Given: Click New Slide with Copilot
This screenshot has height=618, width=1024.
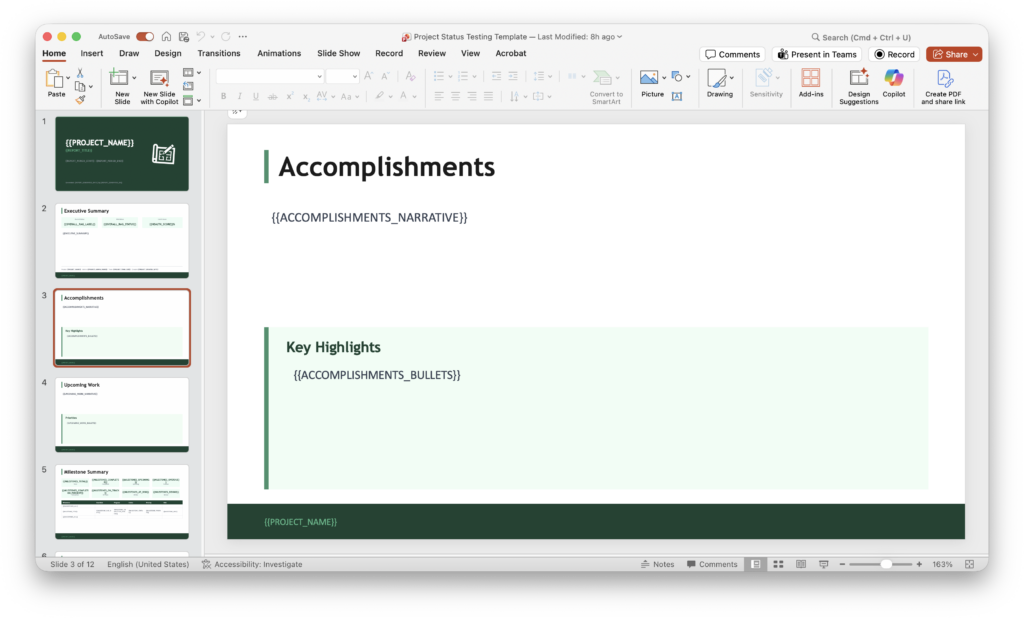Looking at the screenshot, I should click(159, 79).
